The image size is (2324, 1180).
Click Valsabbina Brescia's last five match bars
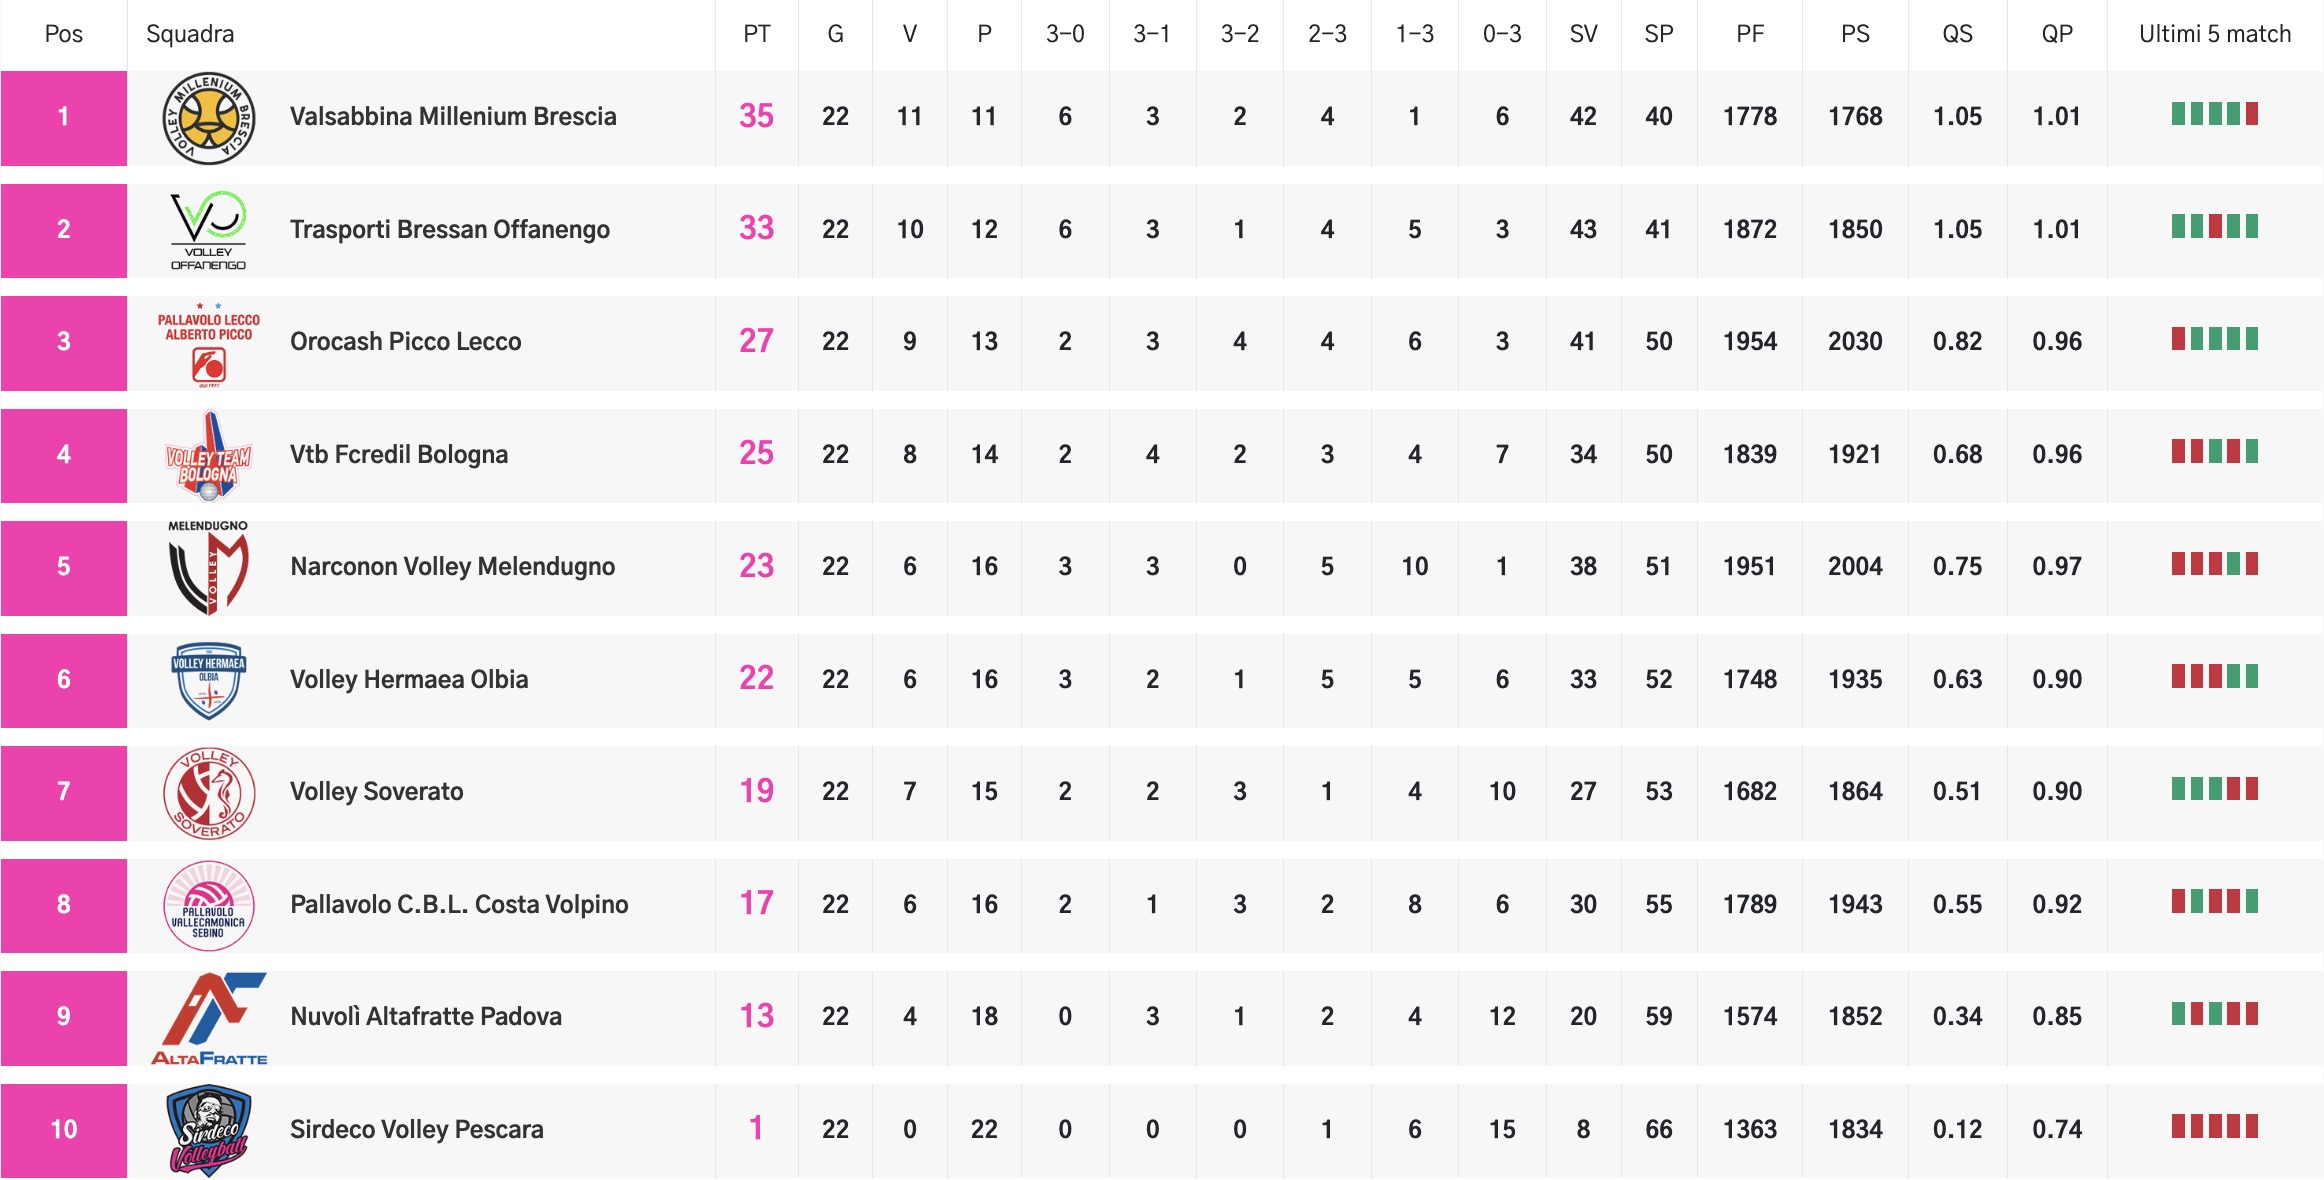2214,114
